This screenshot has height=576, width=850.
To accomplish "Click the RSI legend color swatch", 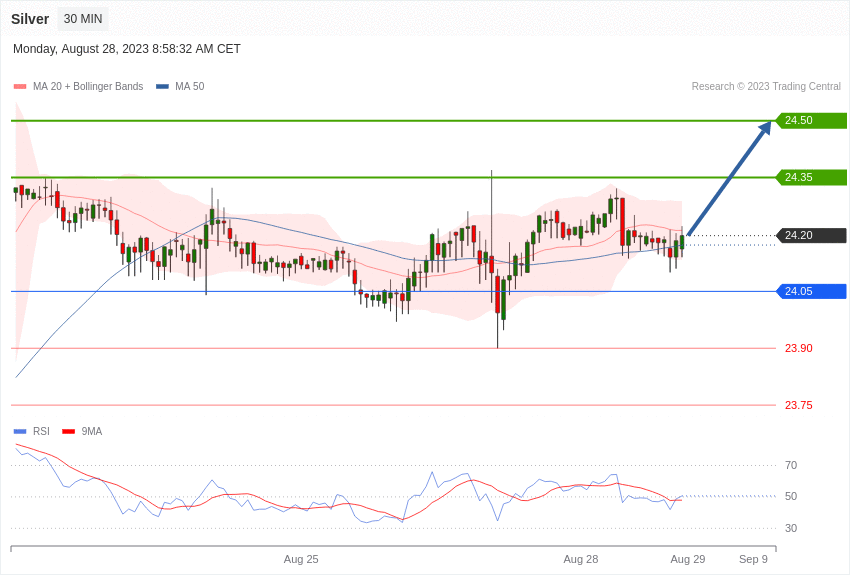I will 20,432.
